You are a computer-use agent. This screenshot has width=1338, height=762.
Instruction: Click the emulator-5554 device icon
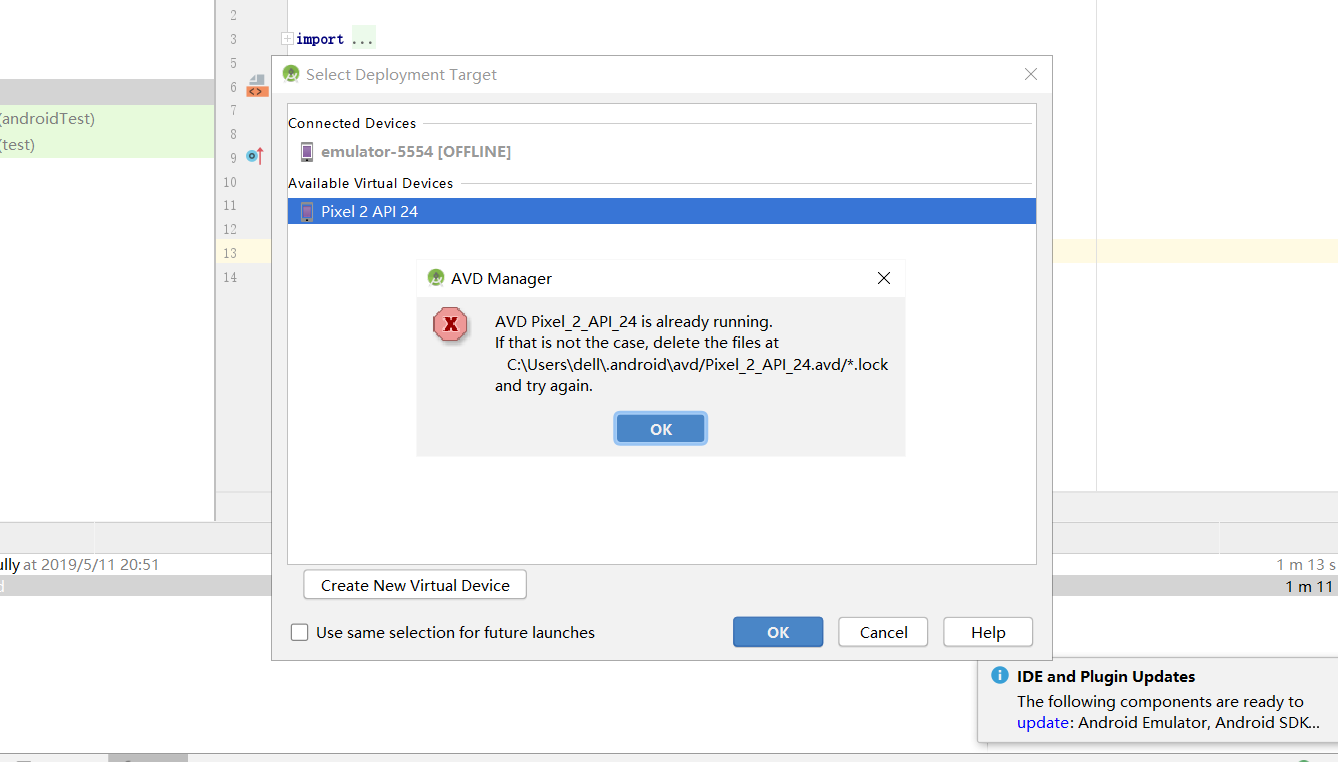(x=307, y=152)
